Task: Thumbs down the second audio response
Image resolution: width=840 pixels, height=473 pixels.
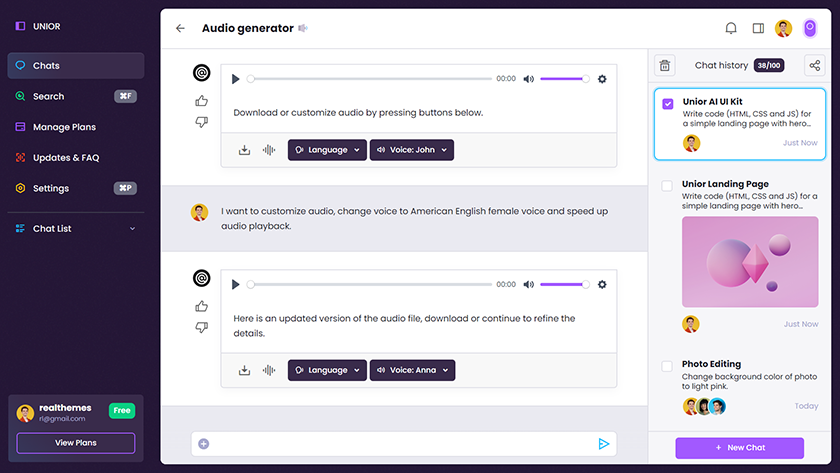Action: pos(202,327)
